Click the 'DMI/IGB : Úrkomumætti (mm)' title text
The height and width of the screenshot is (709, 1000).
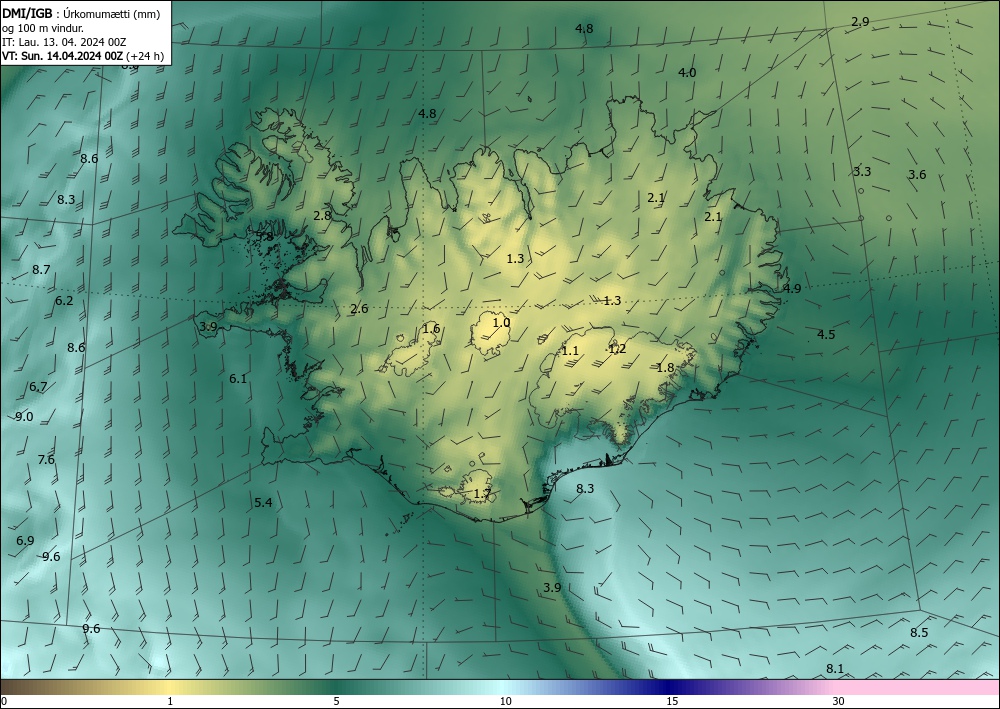point(81,14)
